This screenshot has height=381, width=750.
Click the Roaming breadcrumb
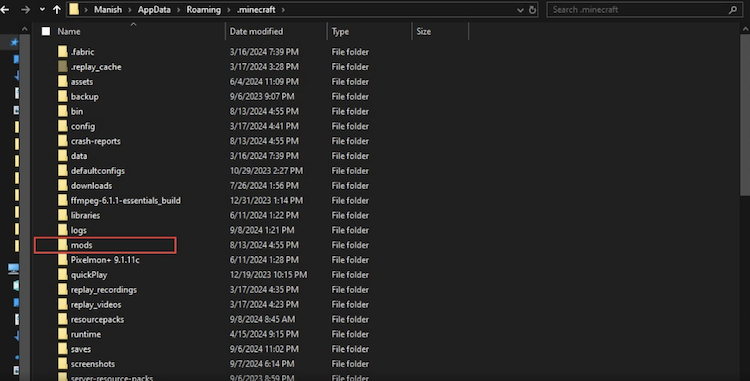(x=203, y=10)
